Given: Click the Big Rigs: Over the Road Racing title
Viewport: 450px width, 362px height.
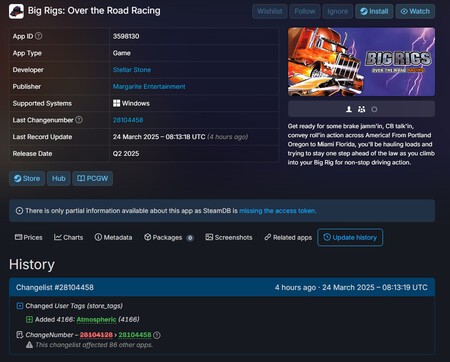Looking at the screenshot, I should coord(94,11).
